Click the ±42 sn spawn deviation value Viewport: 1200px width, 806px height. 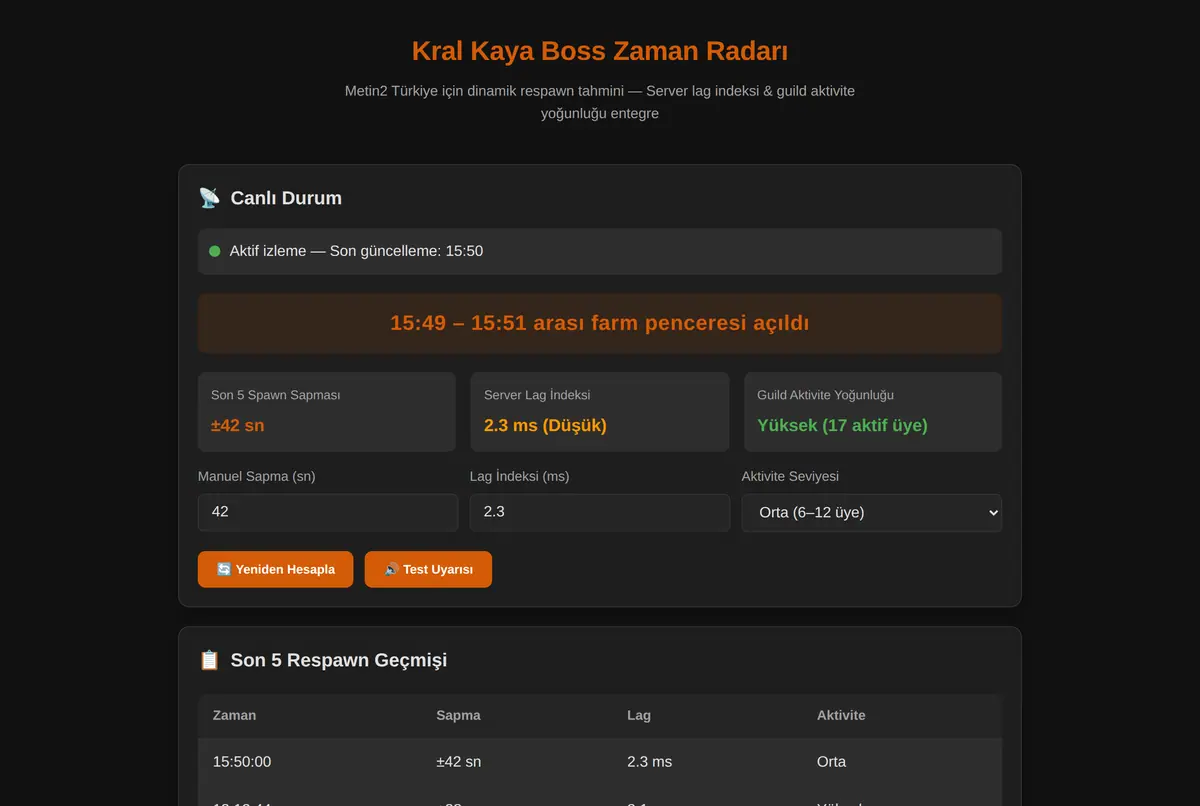[237, 425]
